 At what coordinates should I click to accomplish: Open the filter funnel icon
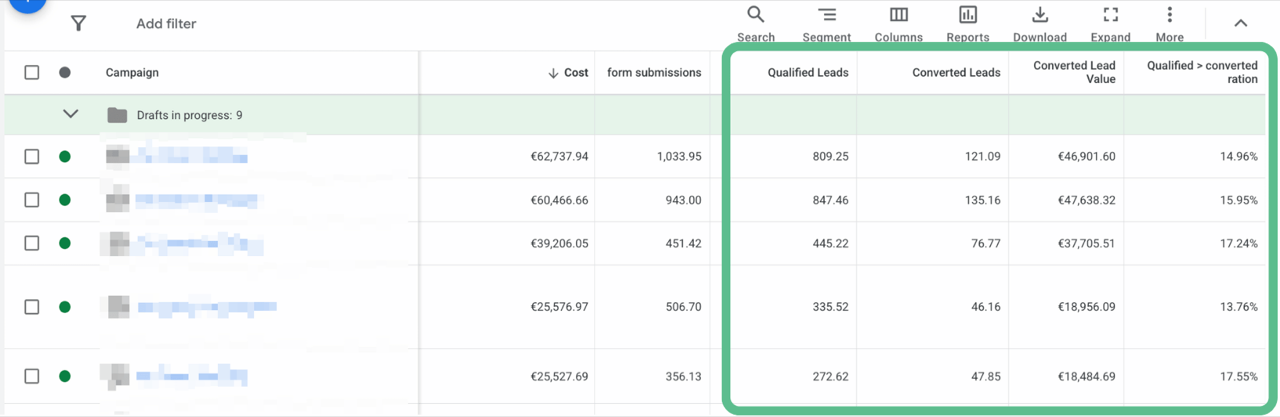78,23
